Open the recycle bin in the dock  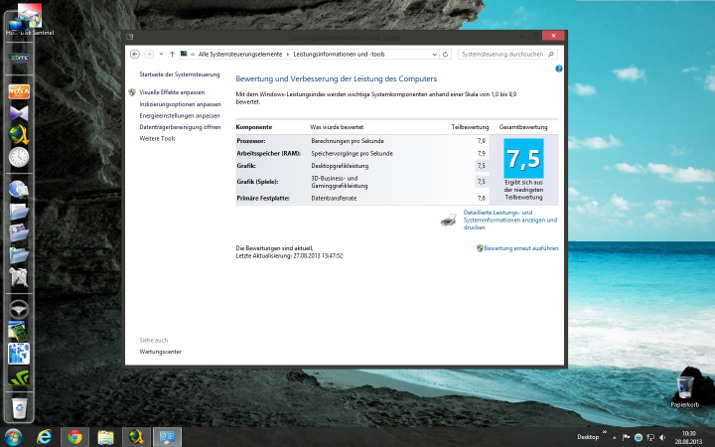click(x=19, y=407)
